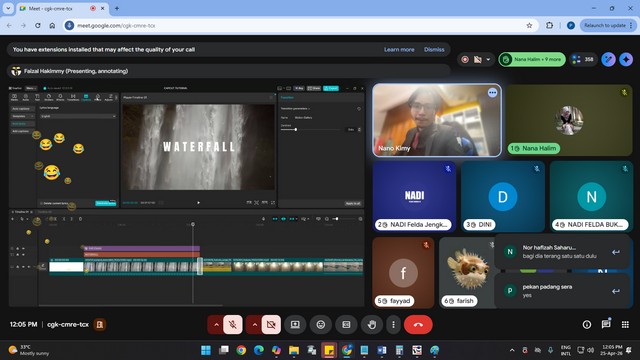Expand video settings arrow beside camera
Screen dimensions: 640x360
(254, 324)
